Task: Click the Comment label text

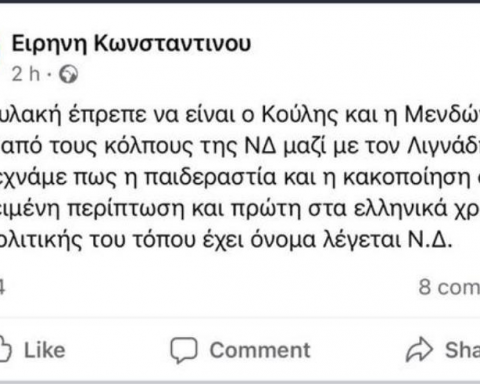Action: (260, 350)
